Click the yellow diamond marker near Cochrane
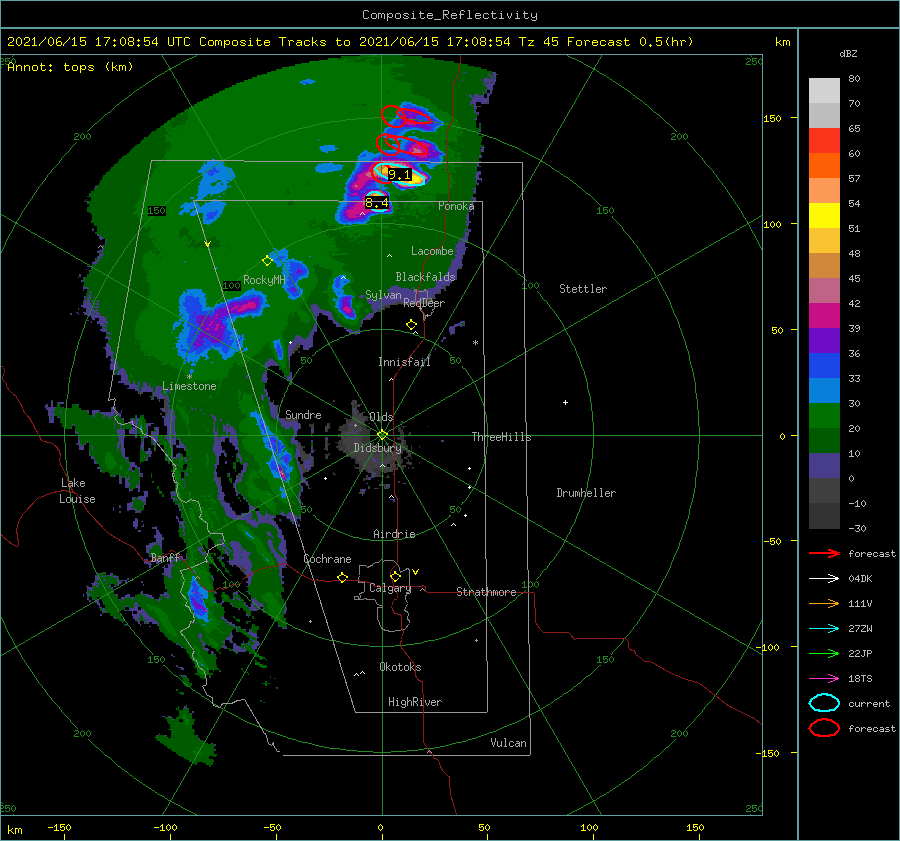This screenshot has width=900, height=841. click(x=342, y=577)
